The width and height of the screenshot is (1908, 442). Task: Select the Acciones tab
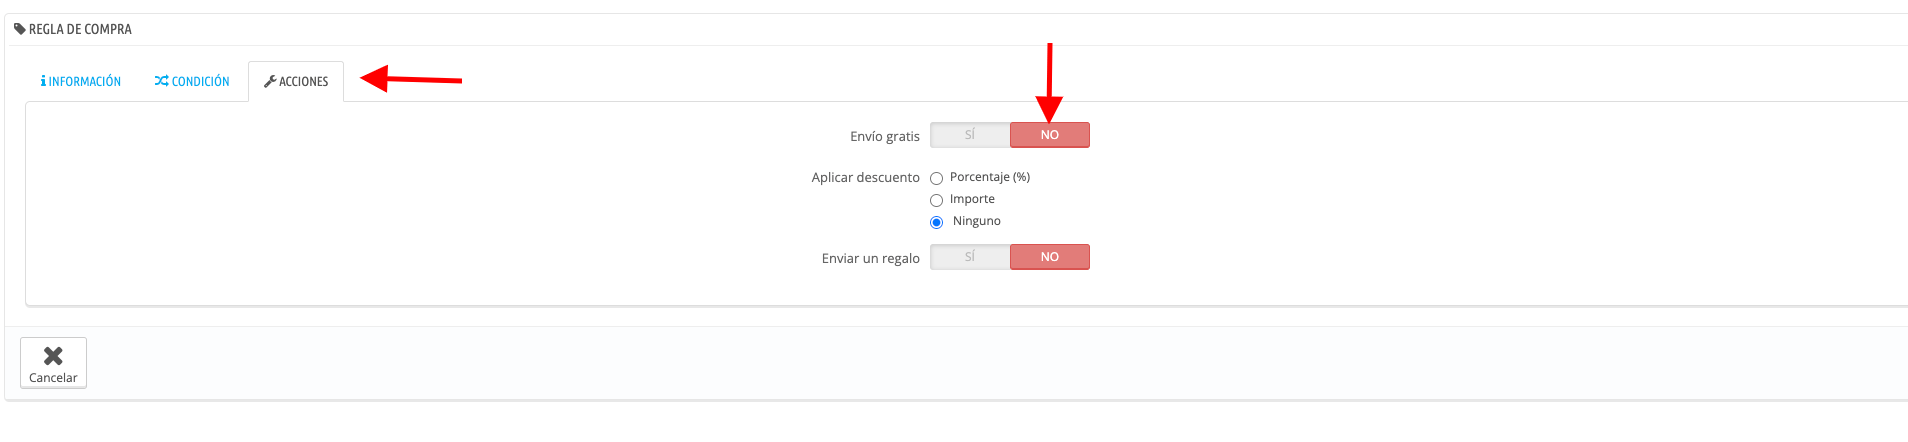click(x=296, y=81)
